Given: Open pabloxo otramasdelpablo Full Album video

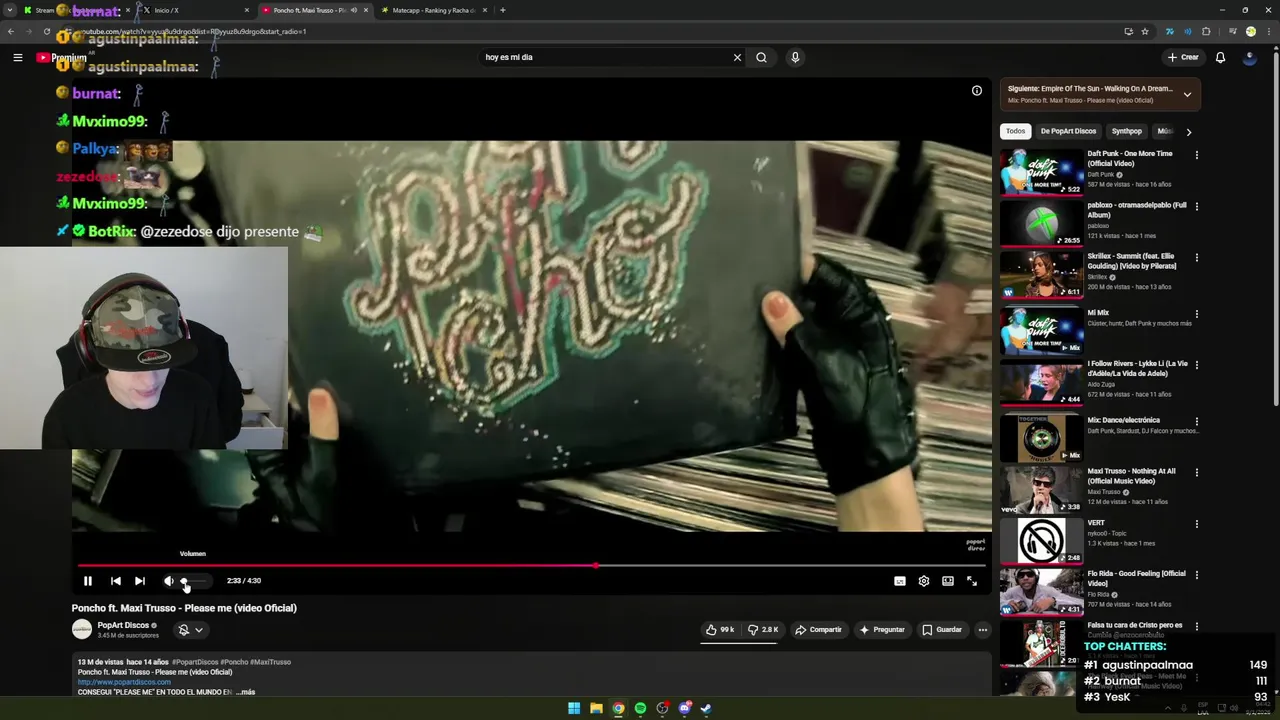Looking at the screenshot, I should coord(1042,224).
